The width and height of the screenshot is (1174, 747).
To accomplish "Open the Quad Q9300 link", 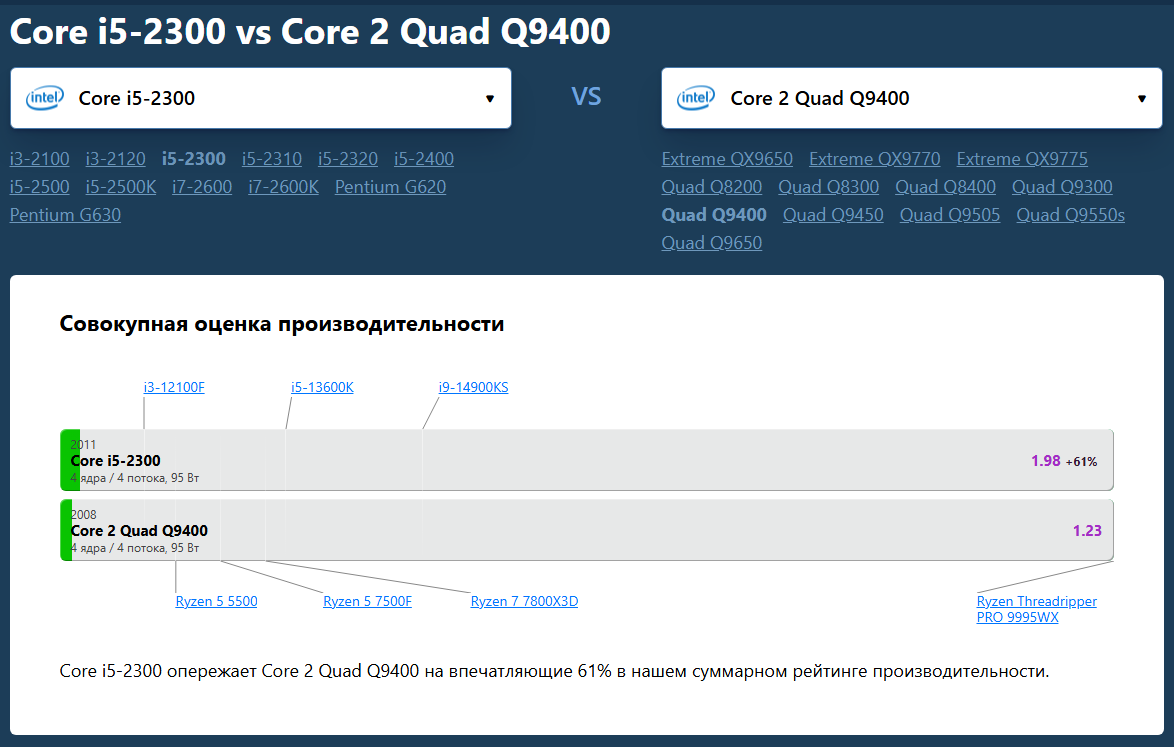I will point(1062,186).
